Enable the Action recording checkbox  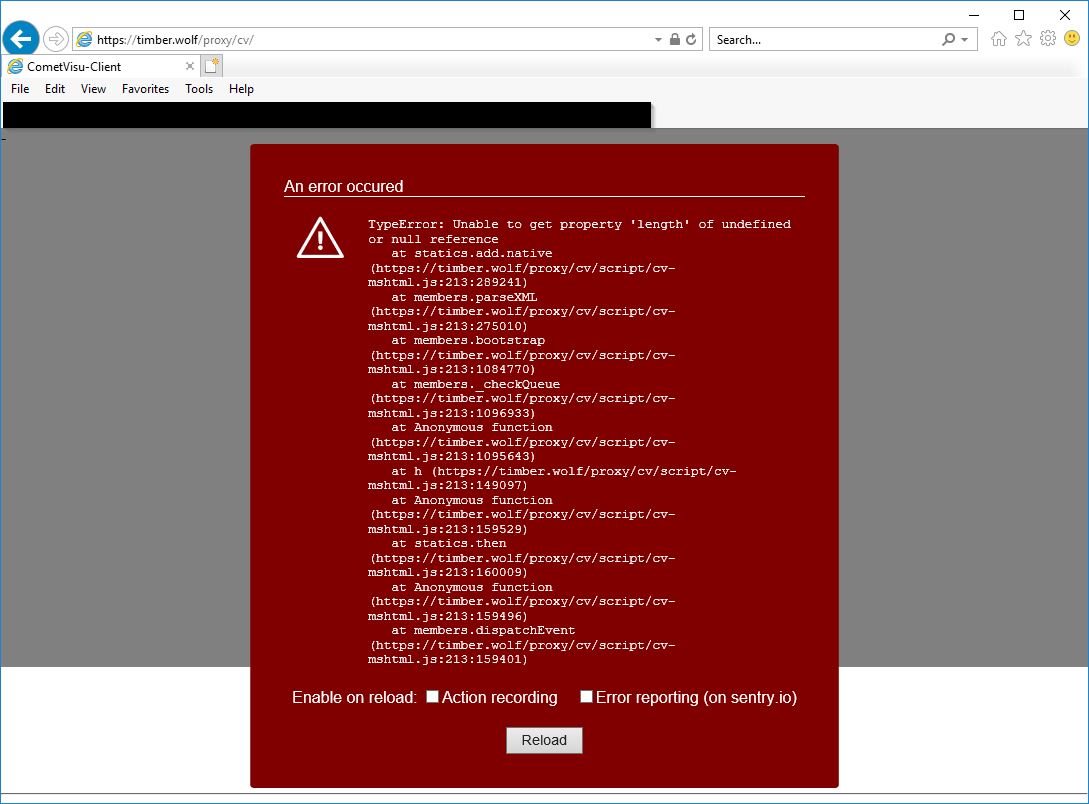(x=433, y=697)
